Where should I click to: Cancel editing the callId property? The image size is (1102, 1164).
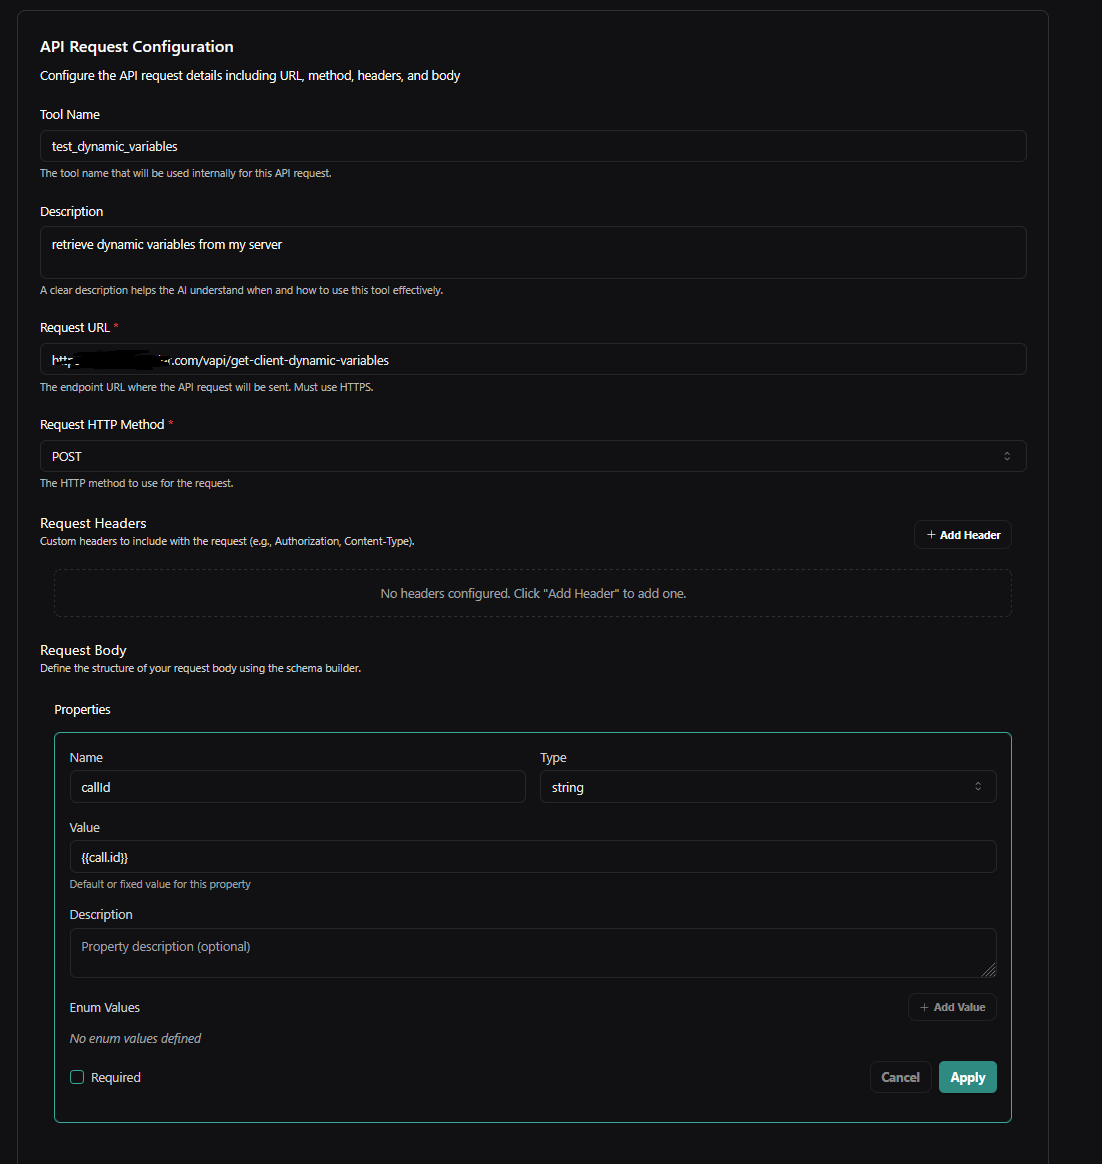coord(899,1077)
